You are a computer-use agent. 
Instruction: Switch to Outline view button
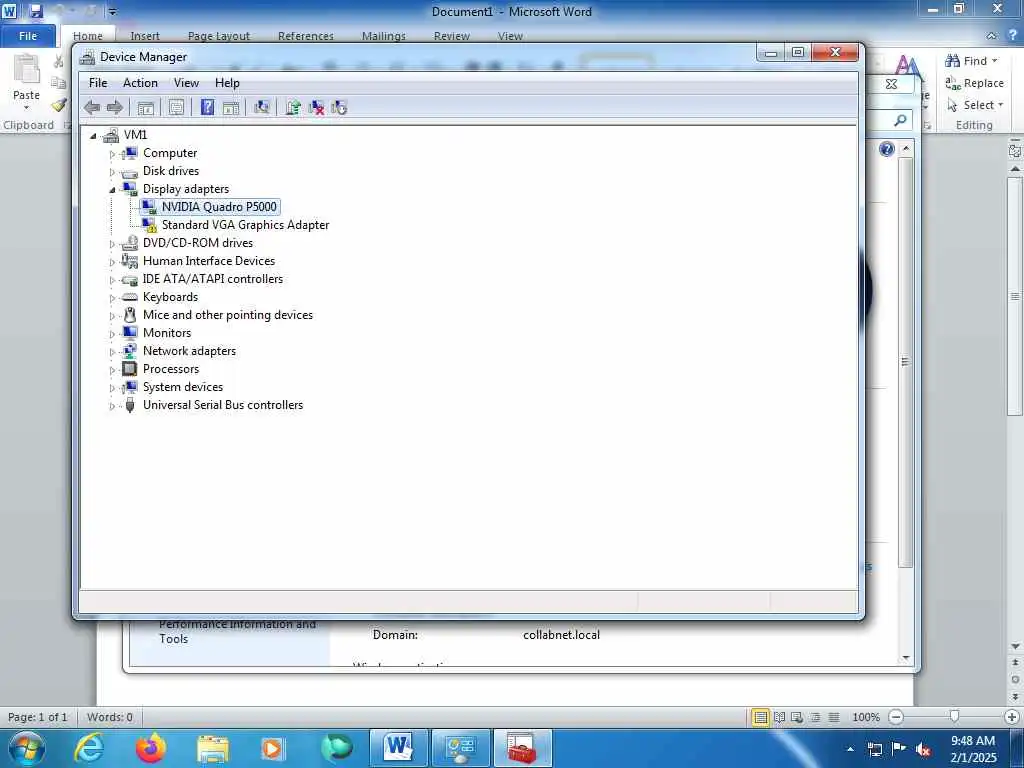(x=816, y=717)
